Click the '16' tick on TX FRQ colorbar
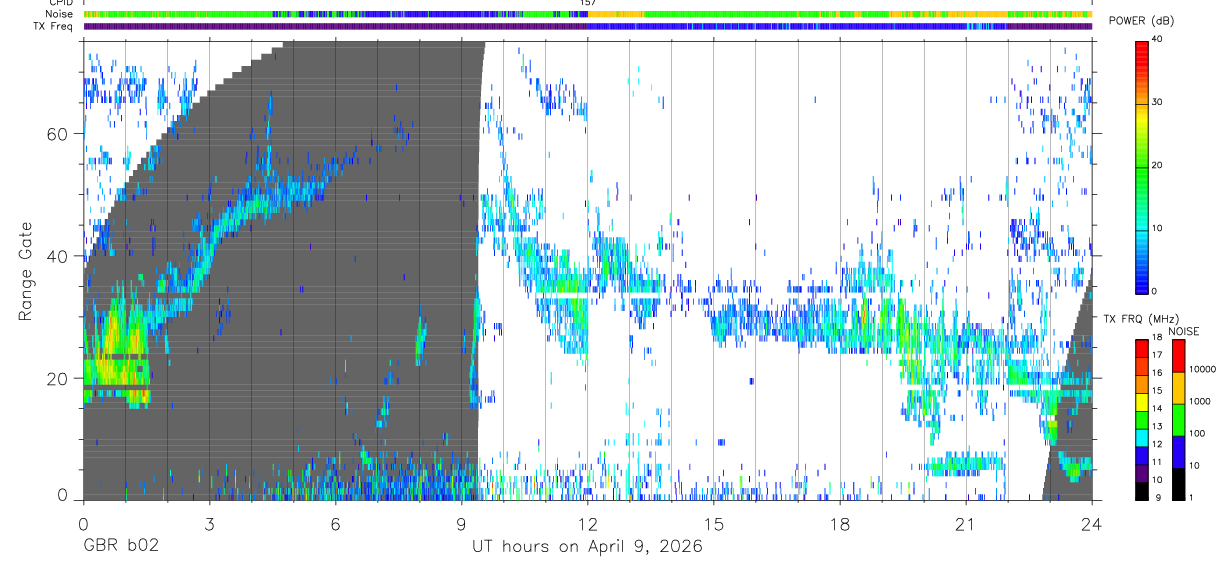 pos(1159,374)
